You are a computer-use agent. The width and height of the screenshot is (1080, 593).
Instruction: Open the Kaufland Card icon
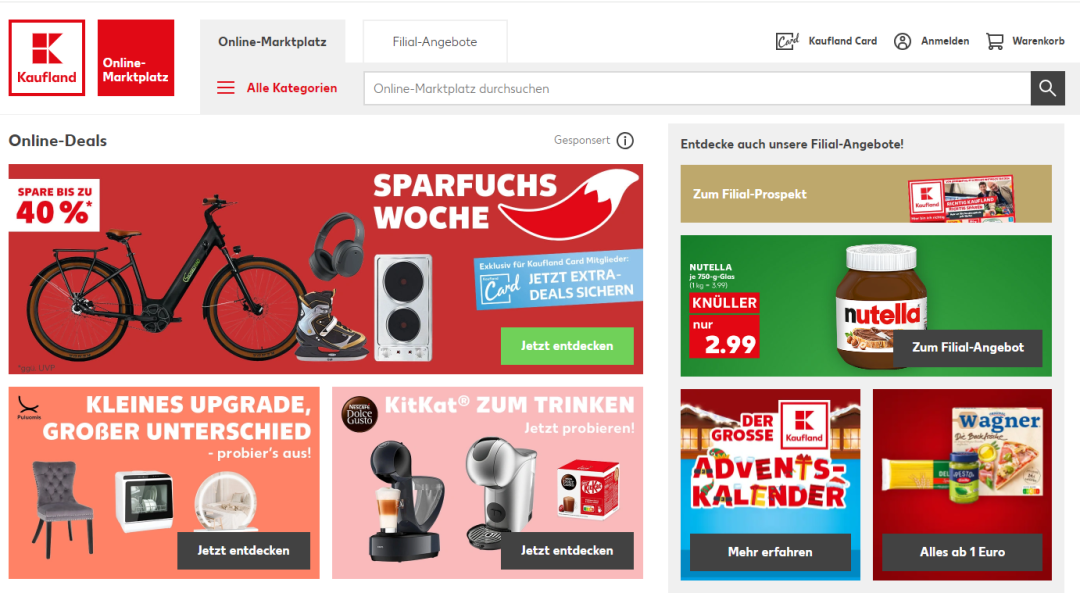click(787, 41)
